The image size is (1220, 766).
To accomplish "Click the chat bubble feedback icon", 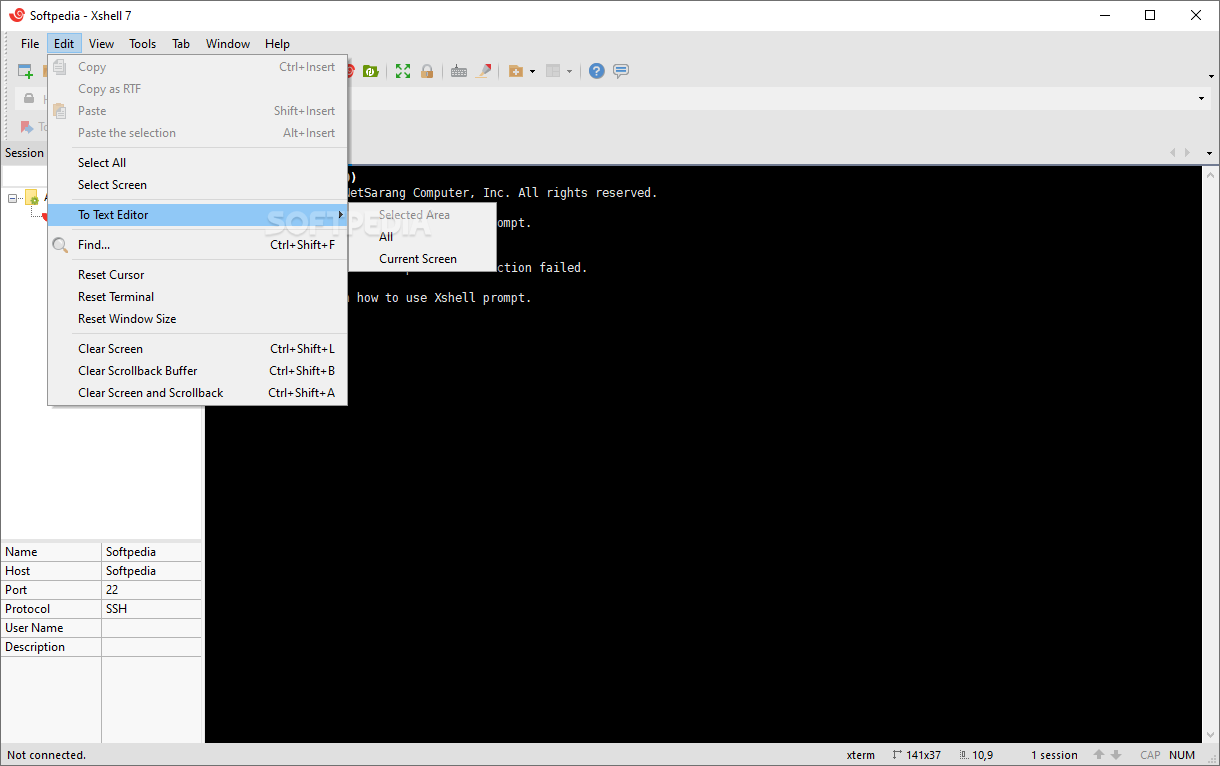I will pyautogui.click(x=621, y=71).
